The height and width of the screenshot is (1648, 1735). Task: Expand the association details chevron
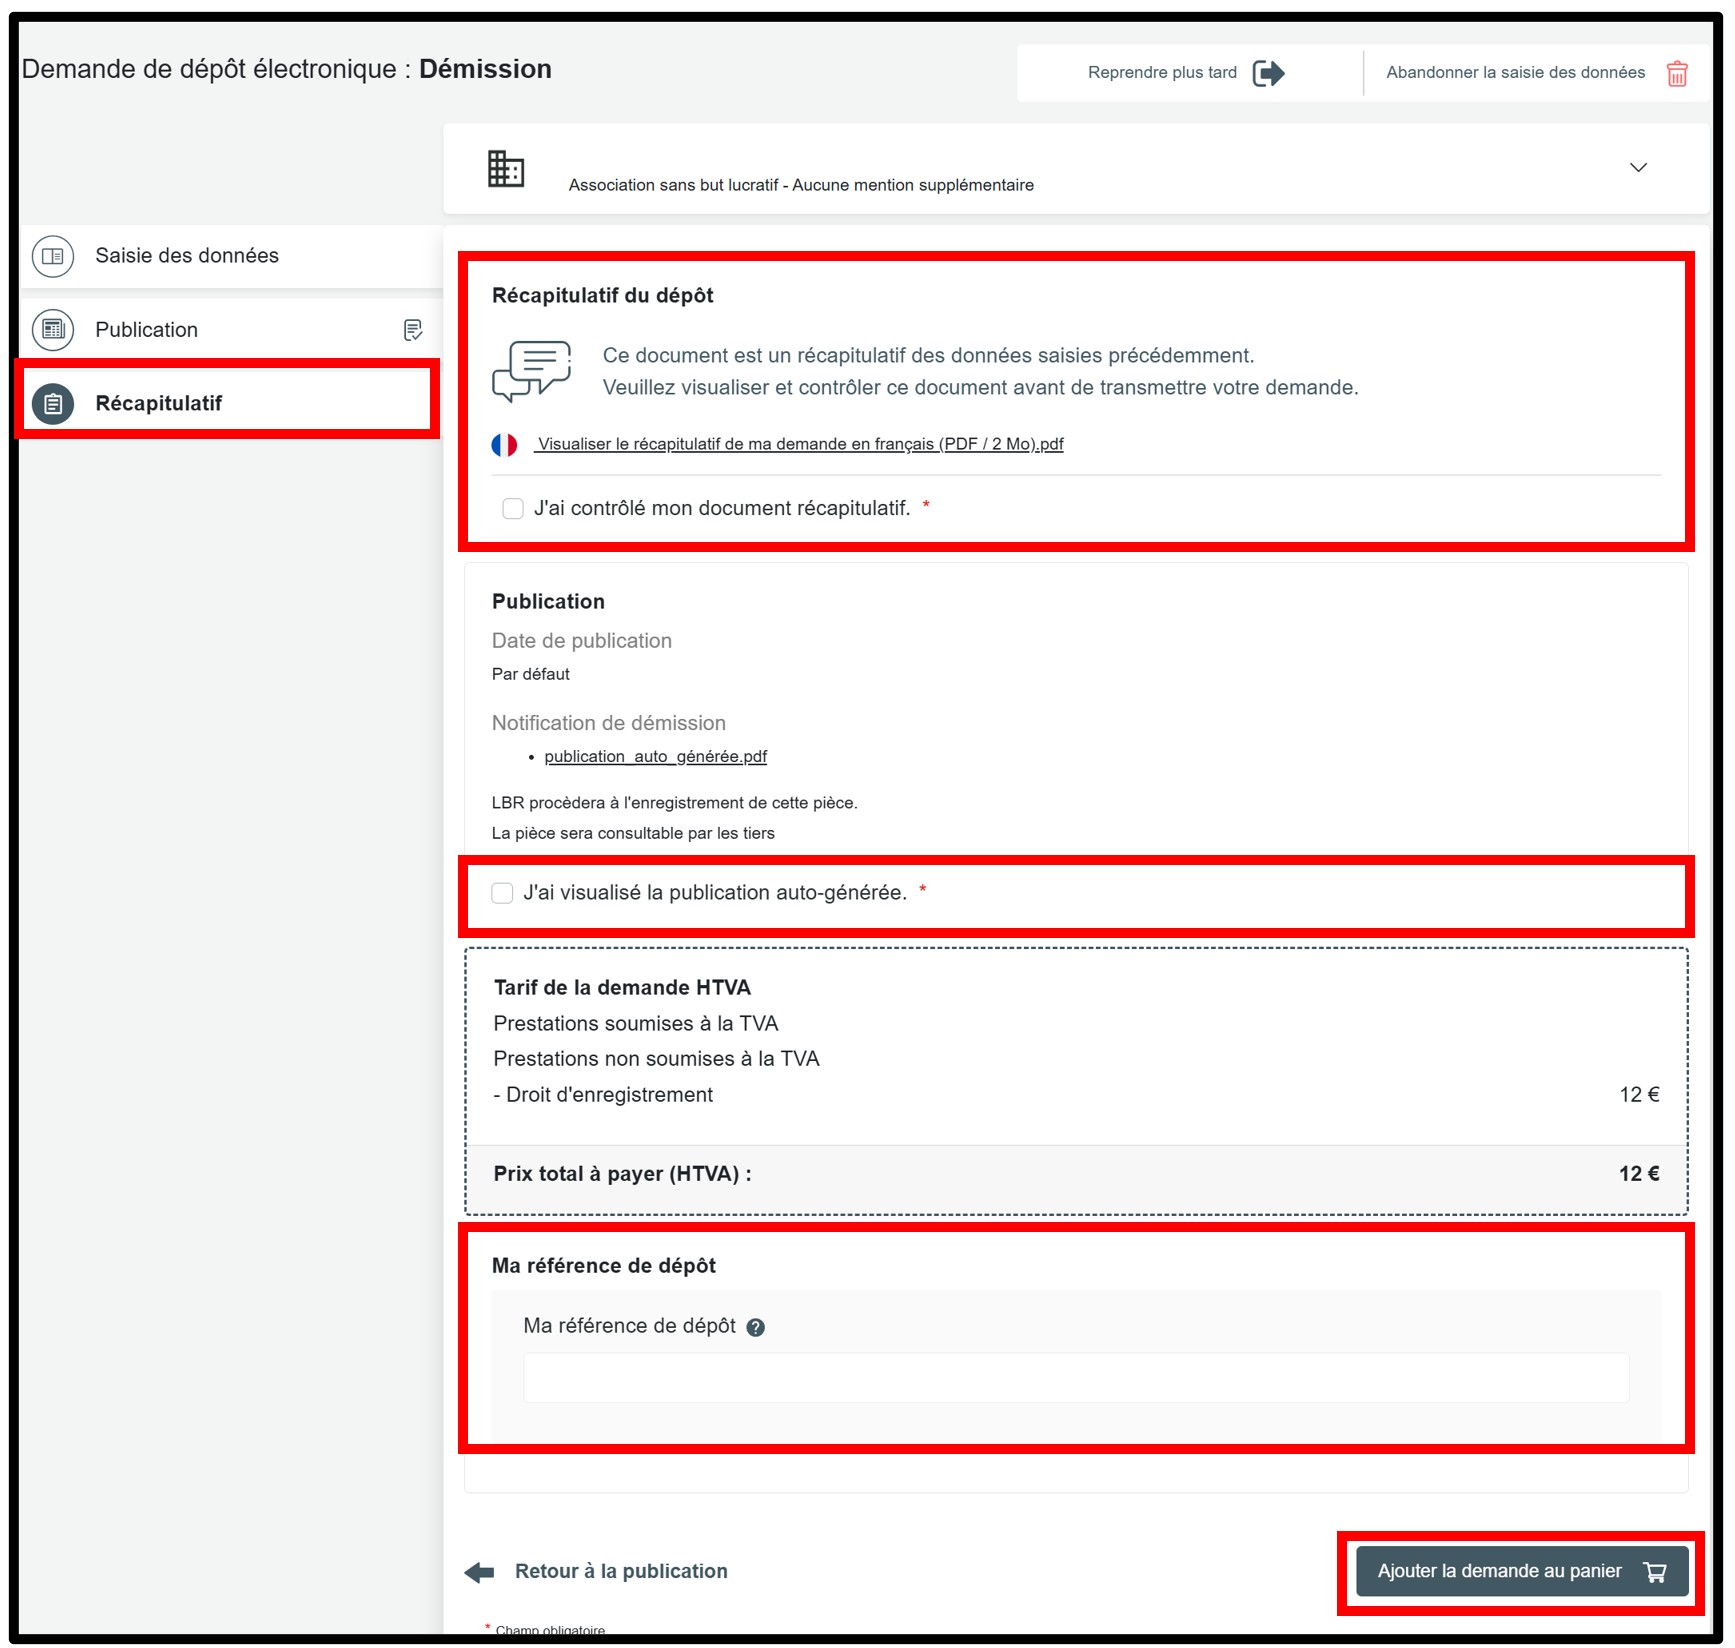1638,168
